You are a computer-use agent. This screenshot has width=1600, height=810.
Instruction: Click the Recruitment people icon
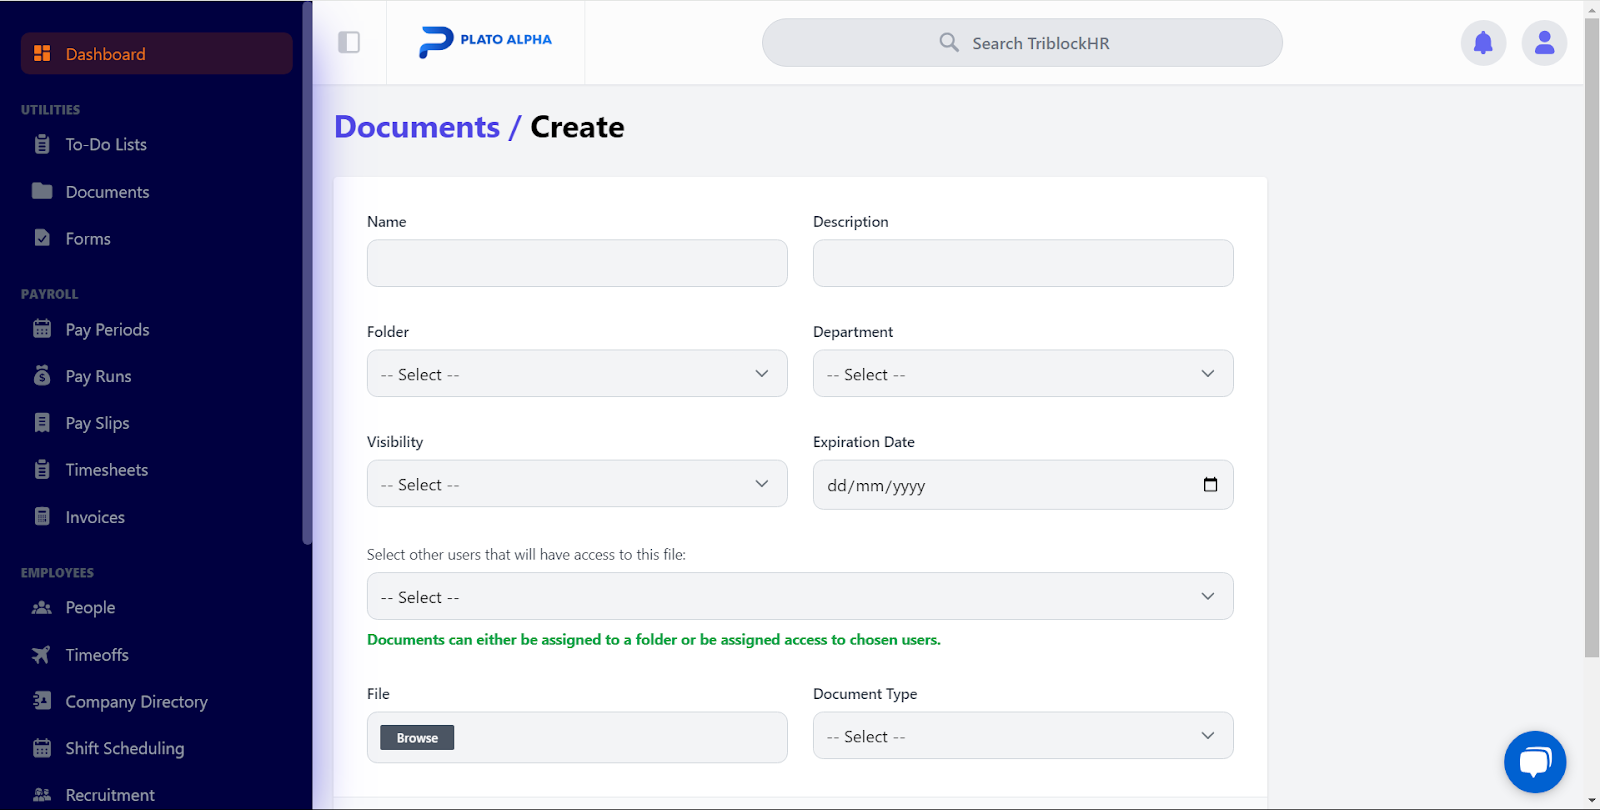pos(42,795)
